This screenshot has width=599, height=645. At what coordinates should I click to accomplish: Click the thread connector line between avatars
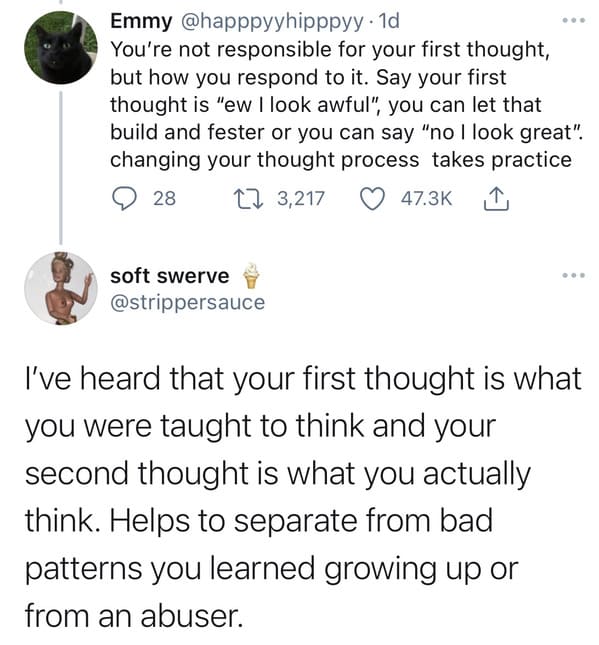tap(61, 168)
